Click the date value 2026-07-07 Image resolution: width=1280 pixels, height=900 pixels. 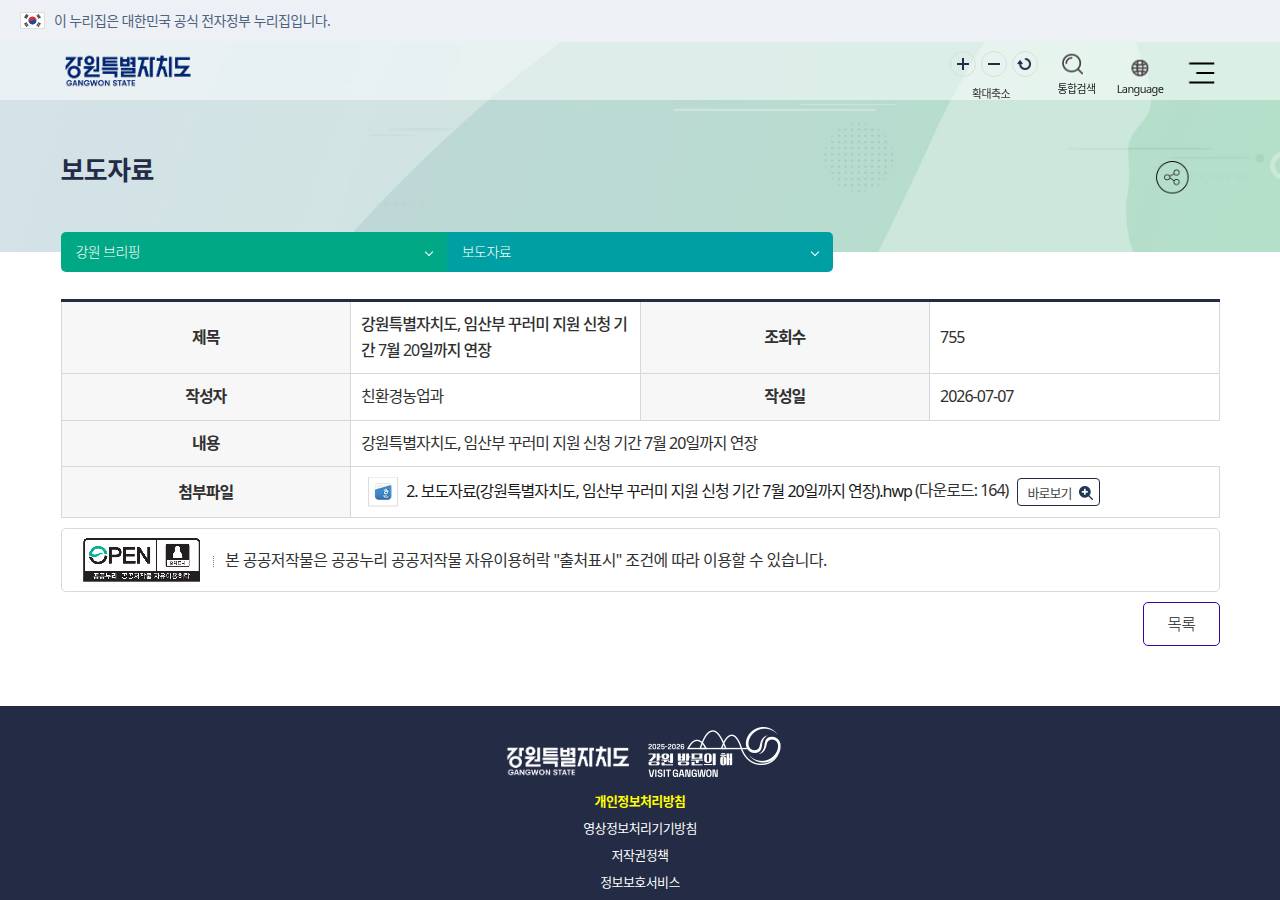(977, 396)
